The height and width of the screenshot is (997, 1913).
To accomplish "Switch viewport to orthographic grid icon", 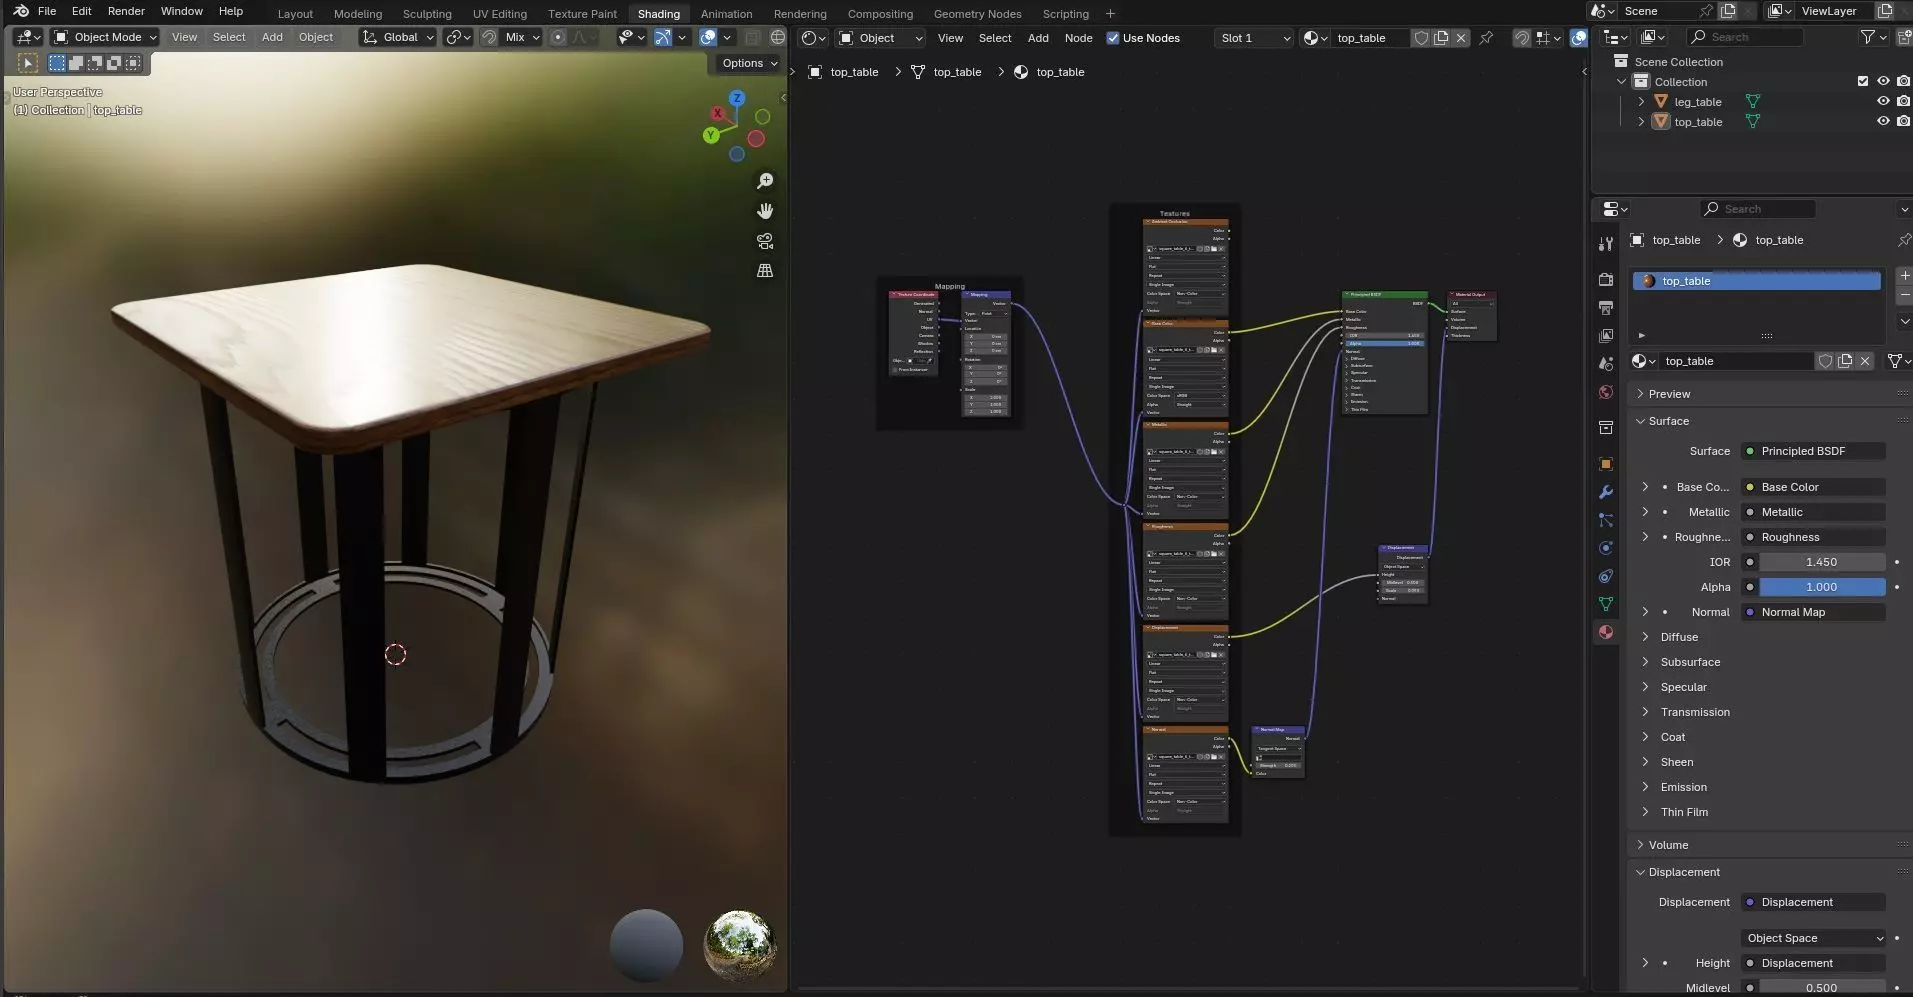I will click(765, 271).
